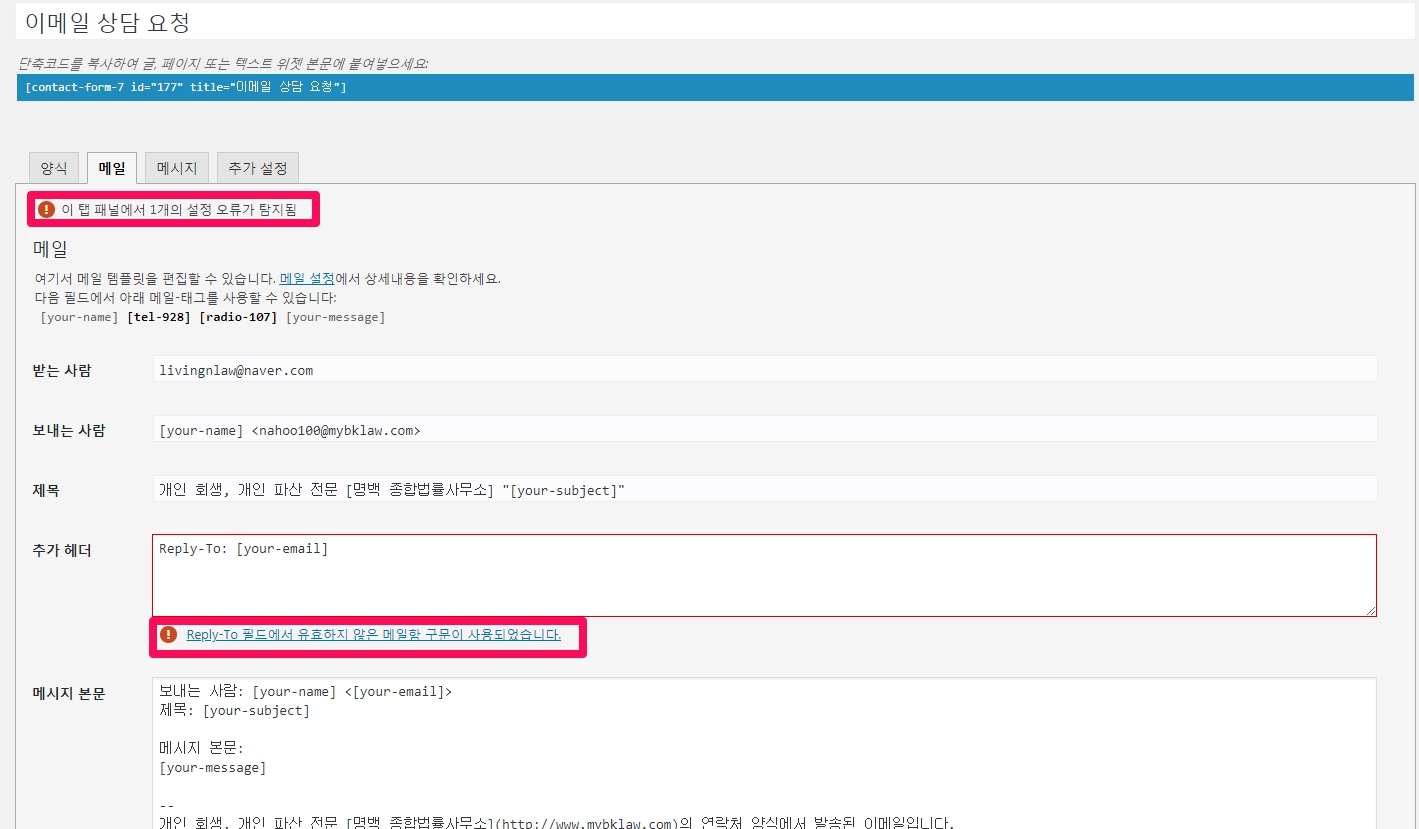Screen dimensions: 1419x829
Task: Edit the 추가 헤더 Reply-To textarea
Action: tap(764, 575)
